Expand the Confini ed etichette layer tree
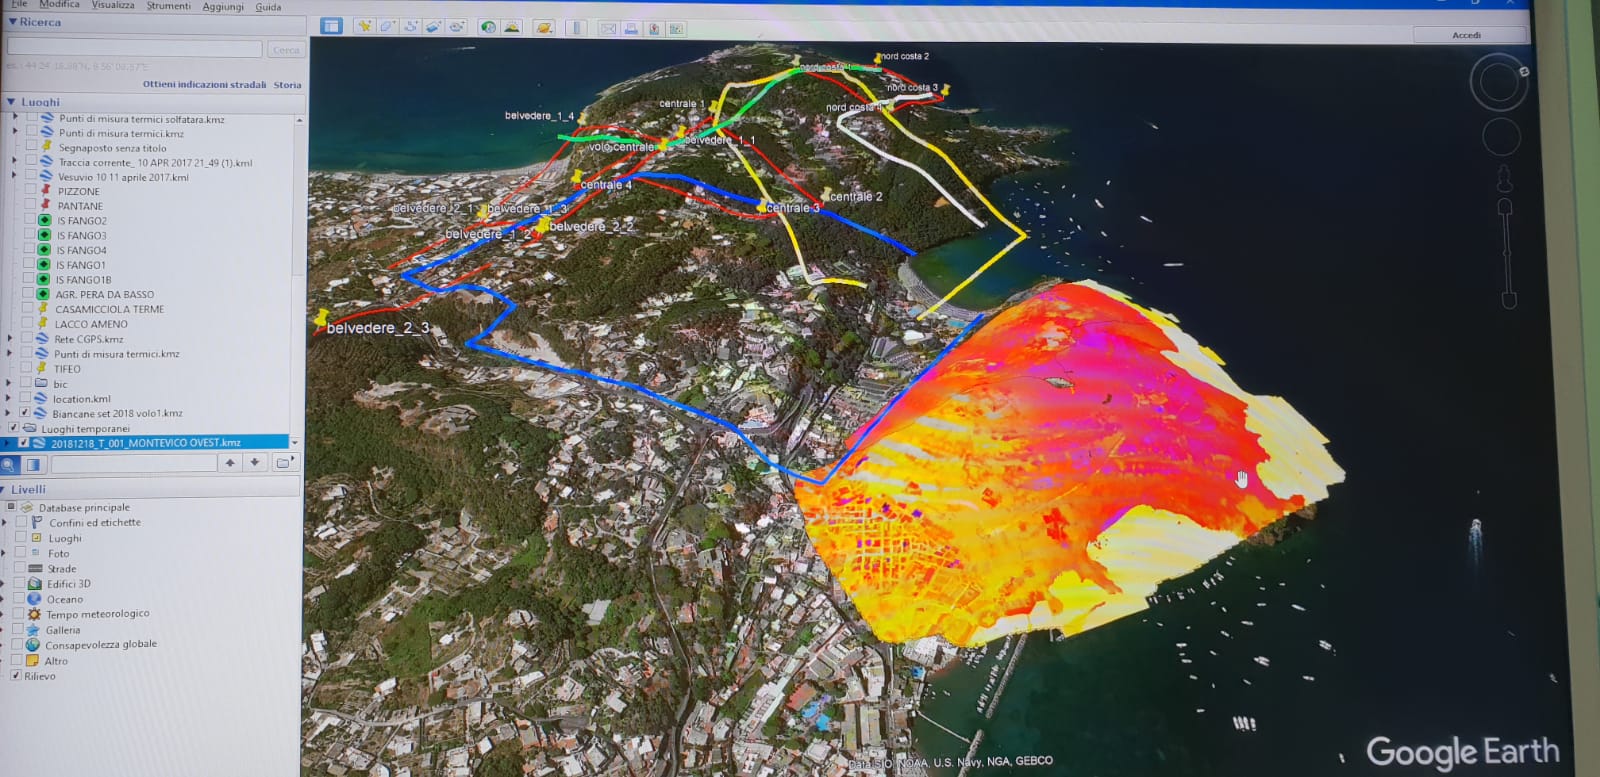Viewport: 1600px width, 777px height. 5,522
